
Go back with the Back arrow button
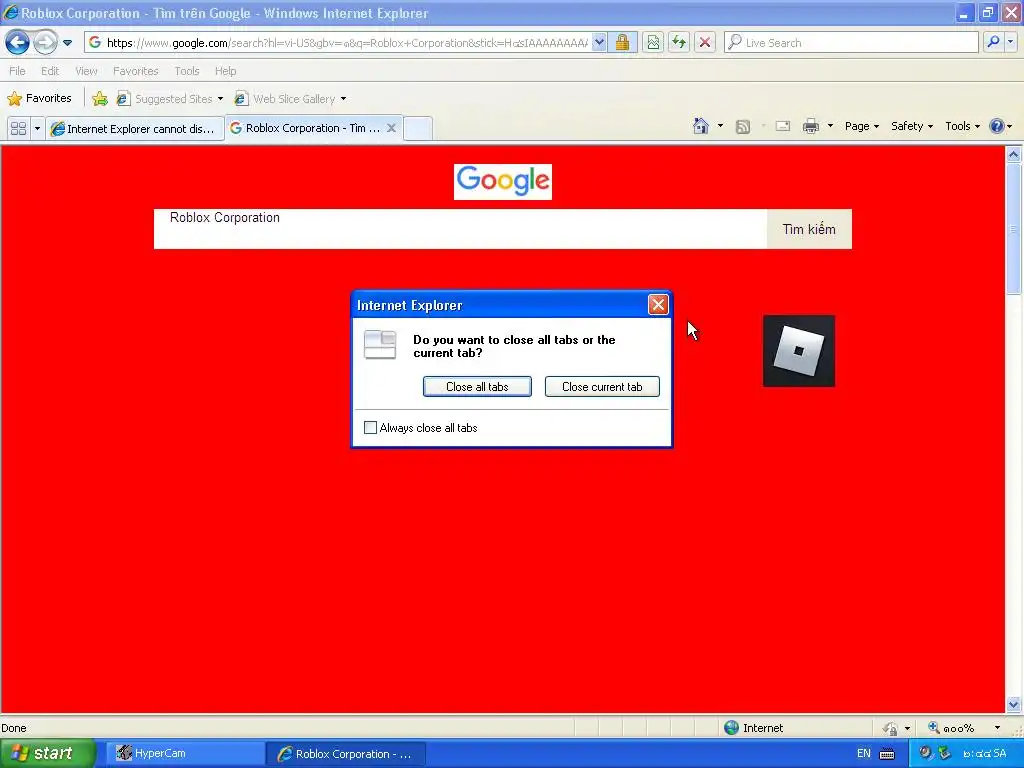[17, 43]
